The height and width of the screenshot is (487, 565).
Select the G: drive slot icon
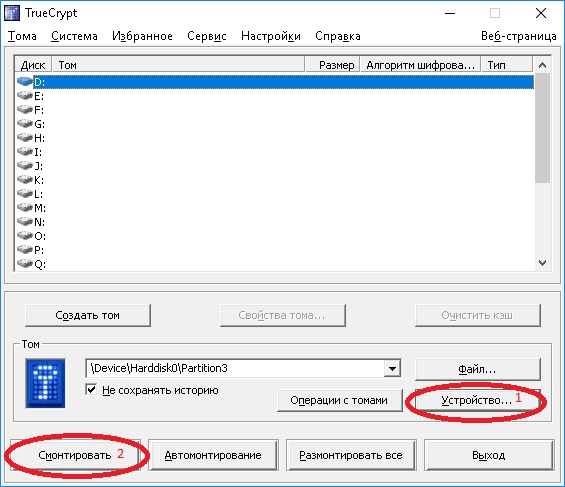point(25,124)
